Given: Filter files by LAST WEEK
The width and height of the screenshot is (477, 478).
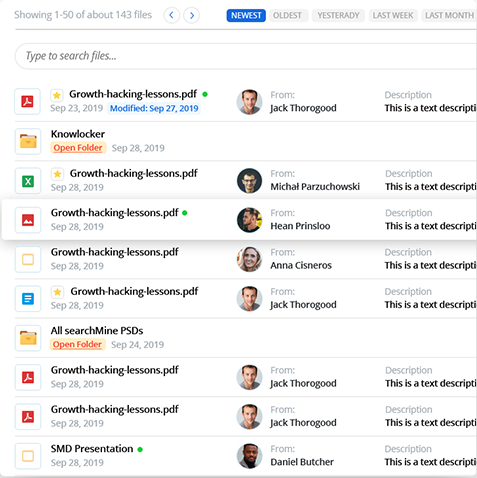Looking at the screenshot, I should click(393, 16).
